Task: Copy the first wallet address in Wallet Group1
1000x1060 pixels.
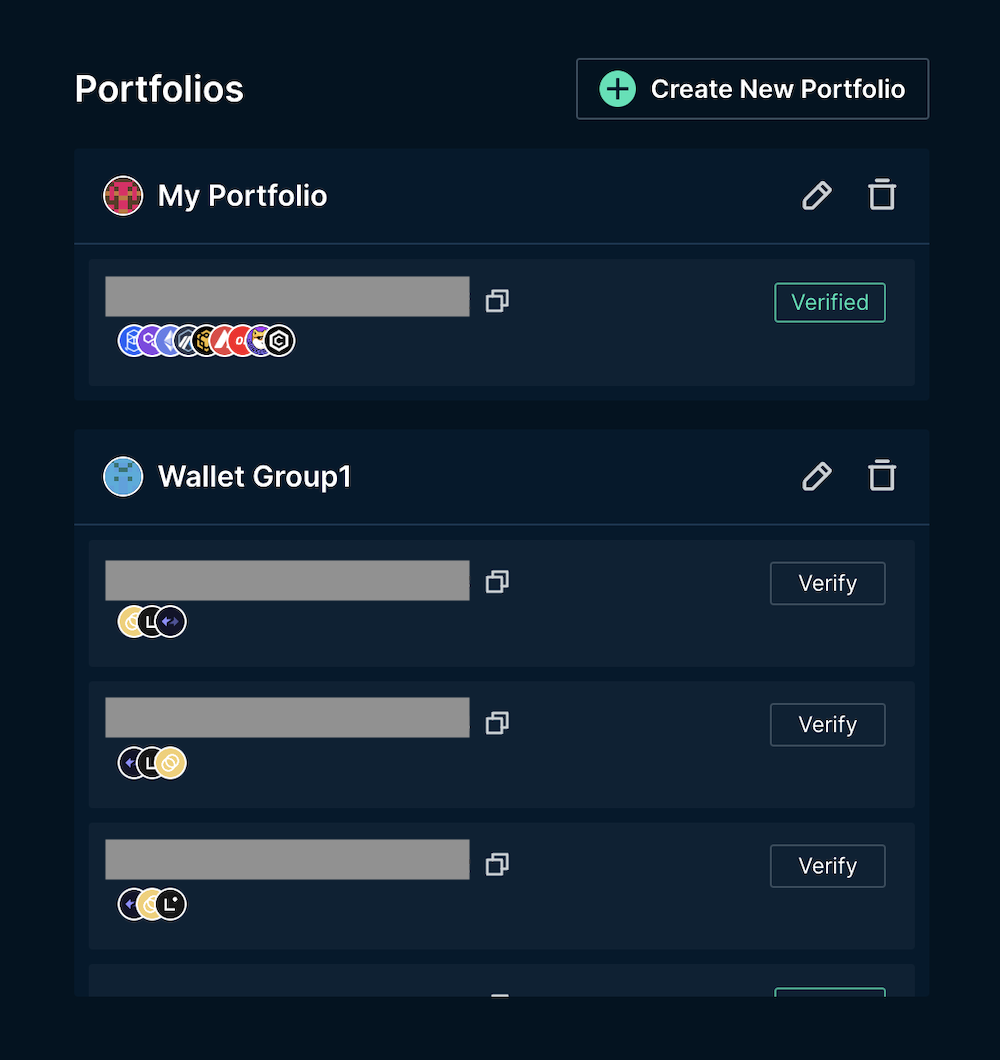Action: tap(497, 581)
